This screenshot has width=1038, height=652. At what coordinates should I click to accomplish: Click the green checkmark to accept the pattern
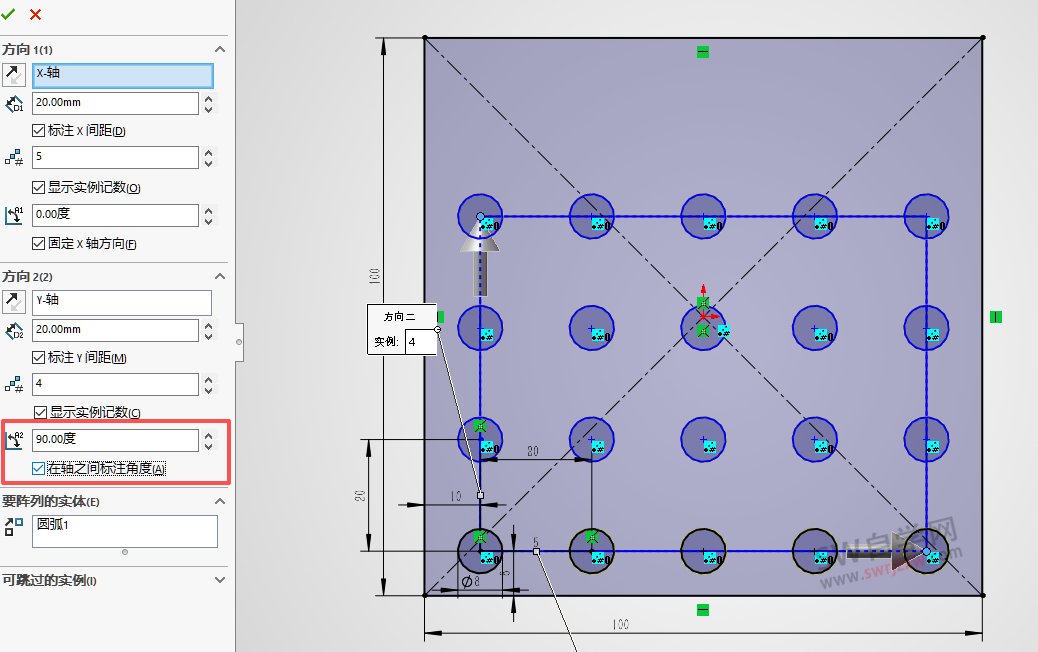pyautogui.click(x=9, y=15)
